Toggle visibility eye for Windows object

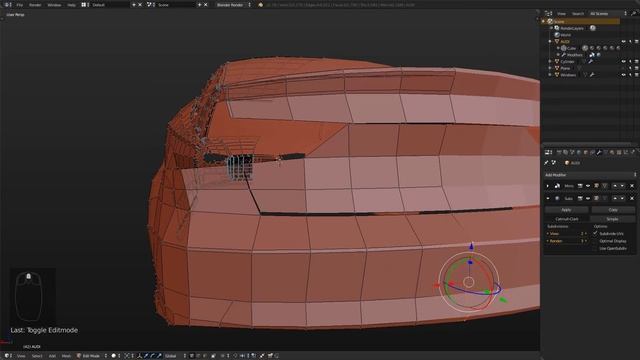click(x=623, y=75)
